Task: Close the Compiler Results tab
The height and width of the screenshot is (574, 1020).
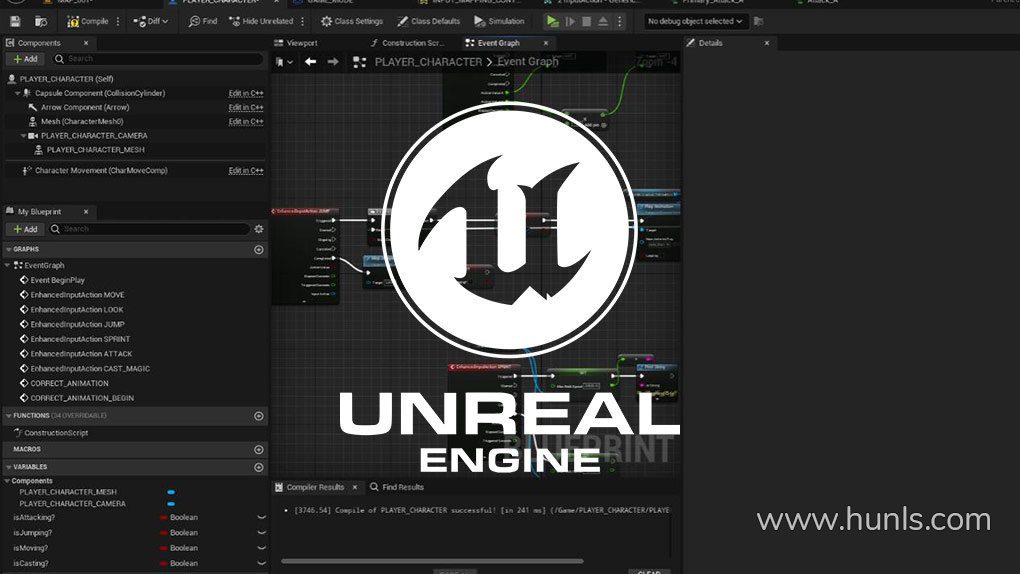Action: [x=355, y=487]
